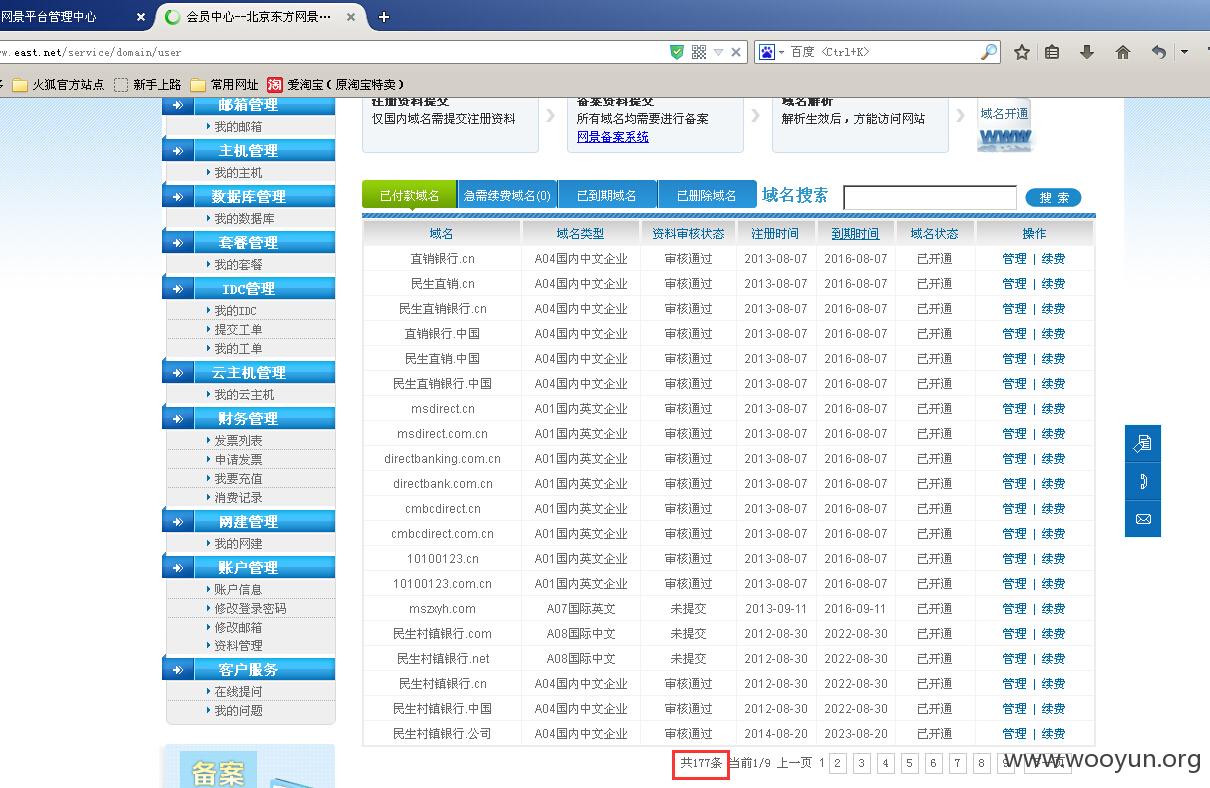1210x788 pixels.
Task: Click the 搜索 button
Action: pyautogui.click(x=1053, y=198)
